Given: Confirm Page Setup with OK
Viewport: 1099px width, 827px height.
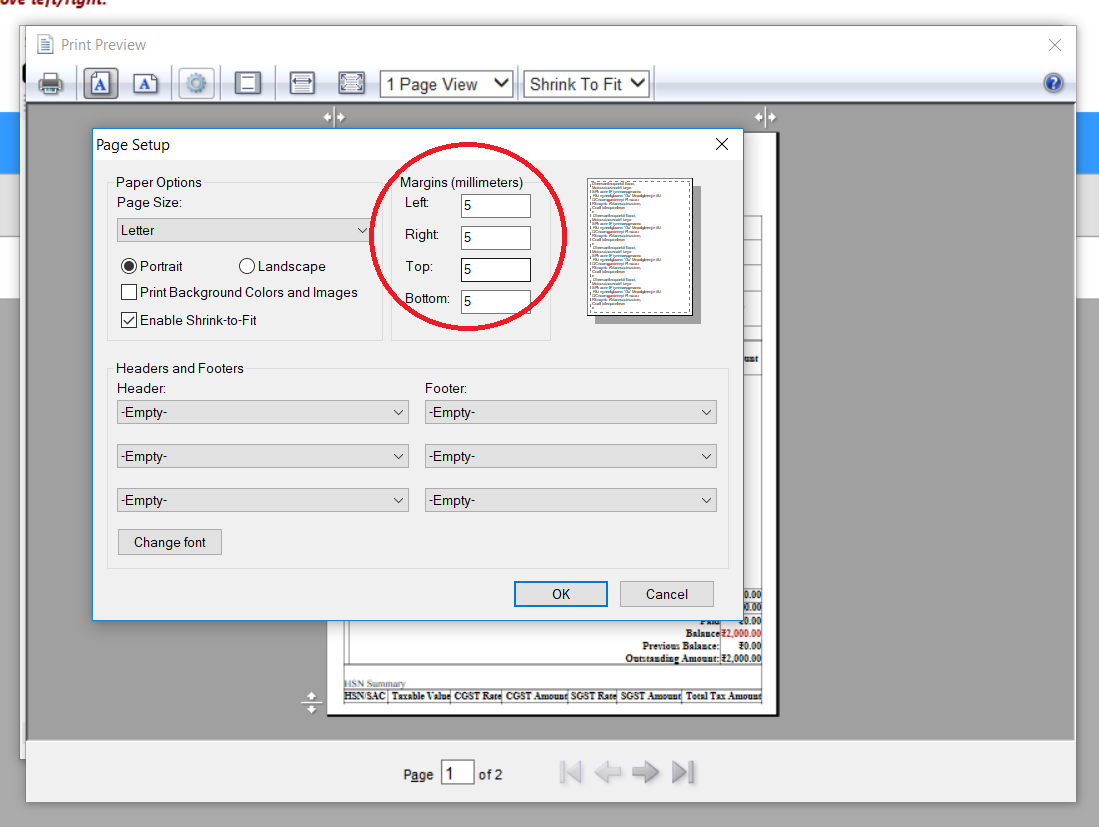Looking at the screenshot, I should coord(561,594).
